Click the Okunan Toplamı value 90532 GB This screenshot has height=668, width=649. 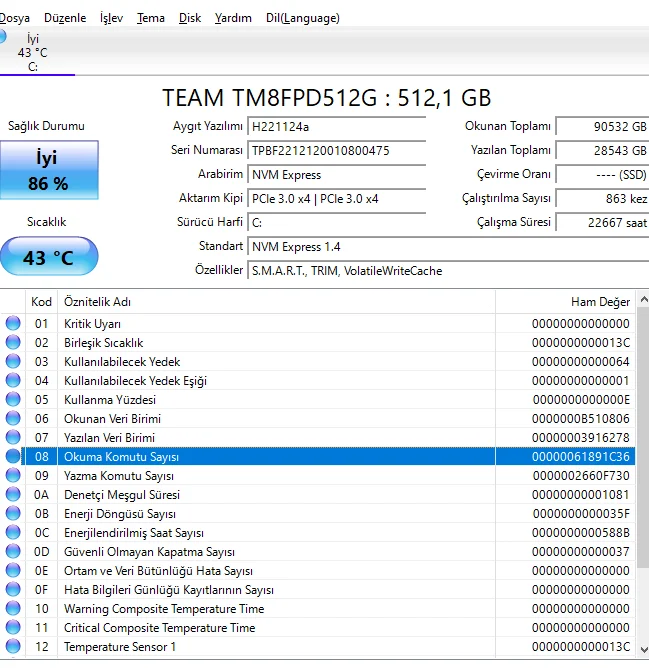point(603,127)
